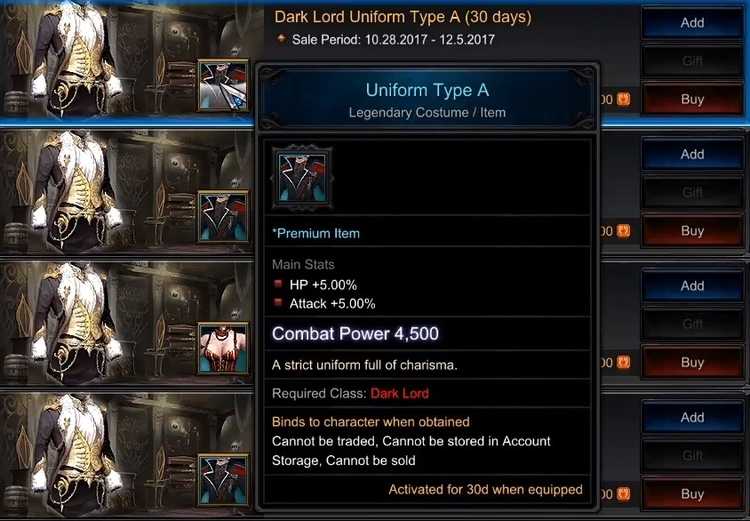Click the third row's costume preview image
This screenshot has height=521, width=750.
pyautogui.click(x=127, y=324)
